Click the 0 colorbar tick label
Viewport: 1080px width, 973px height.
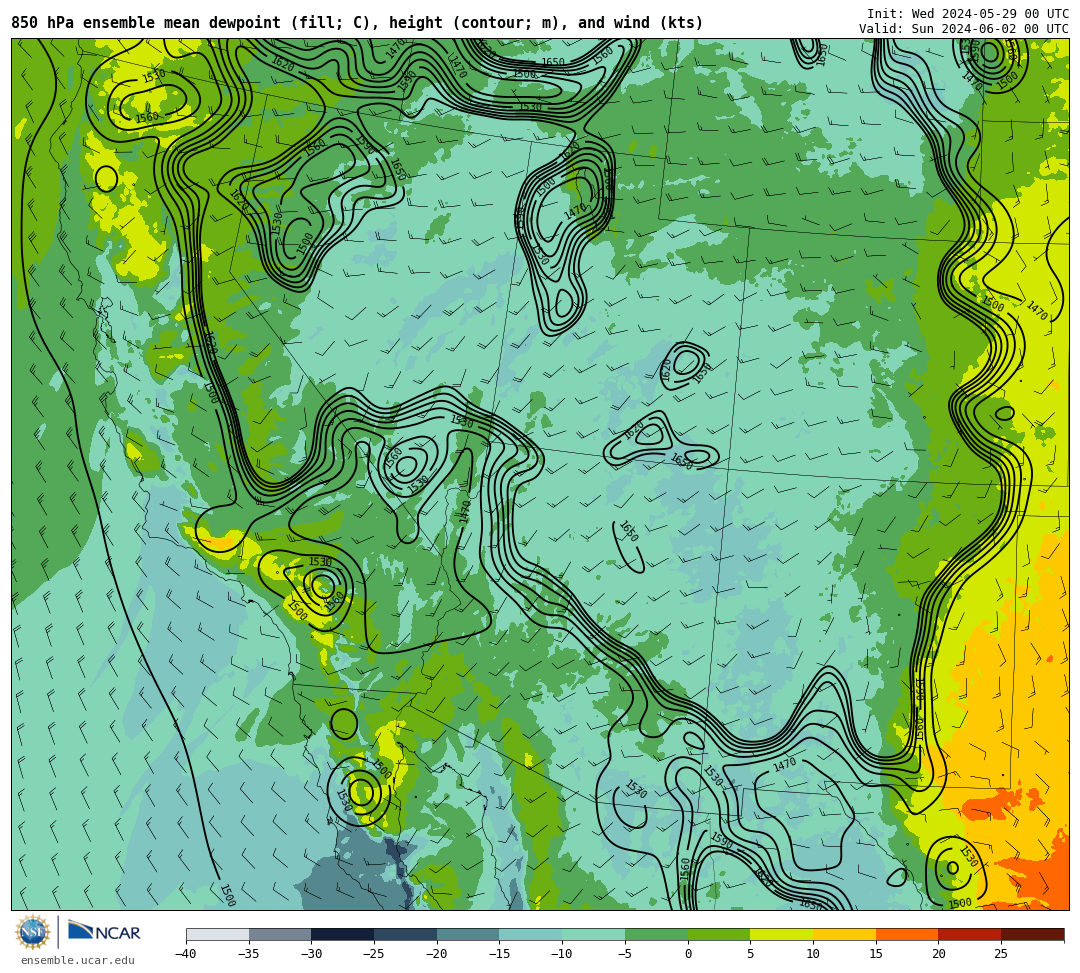[x=688, y=954]
